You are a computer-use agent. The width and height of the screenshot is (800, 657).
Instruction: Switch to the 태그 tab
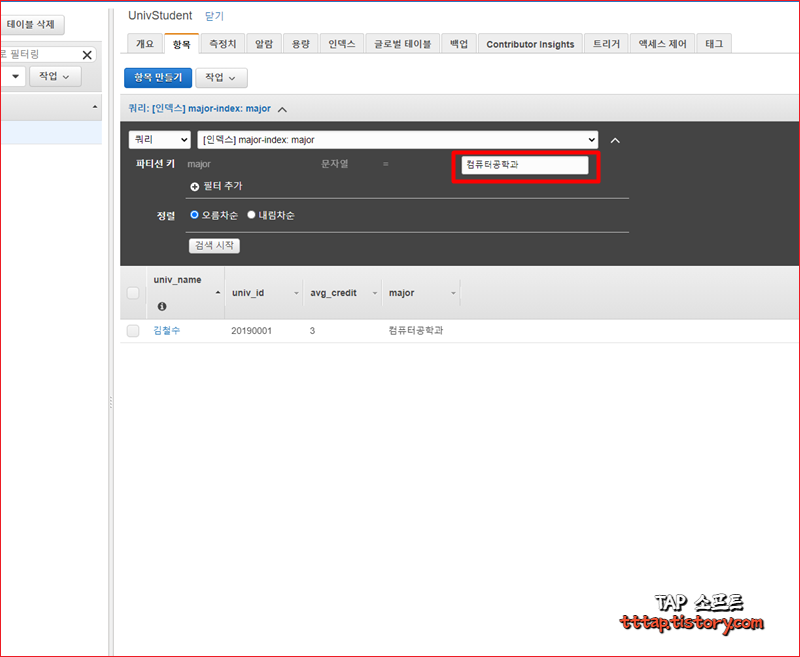[x=714, y=44]
